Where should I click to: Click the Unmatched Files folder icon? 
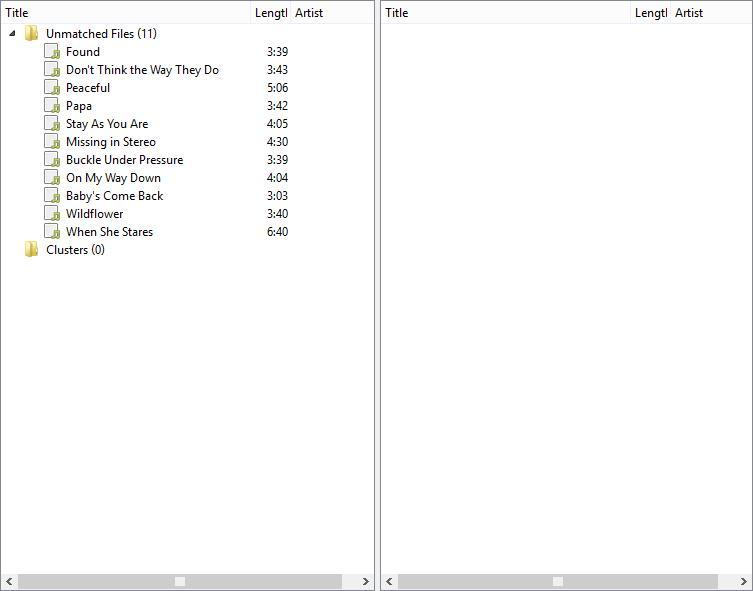[32, 34]
